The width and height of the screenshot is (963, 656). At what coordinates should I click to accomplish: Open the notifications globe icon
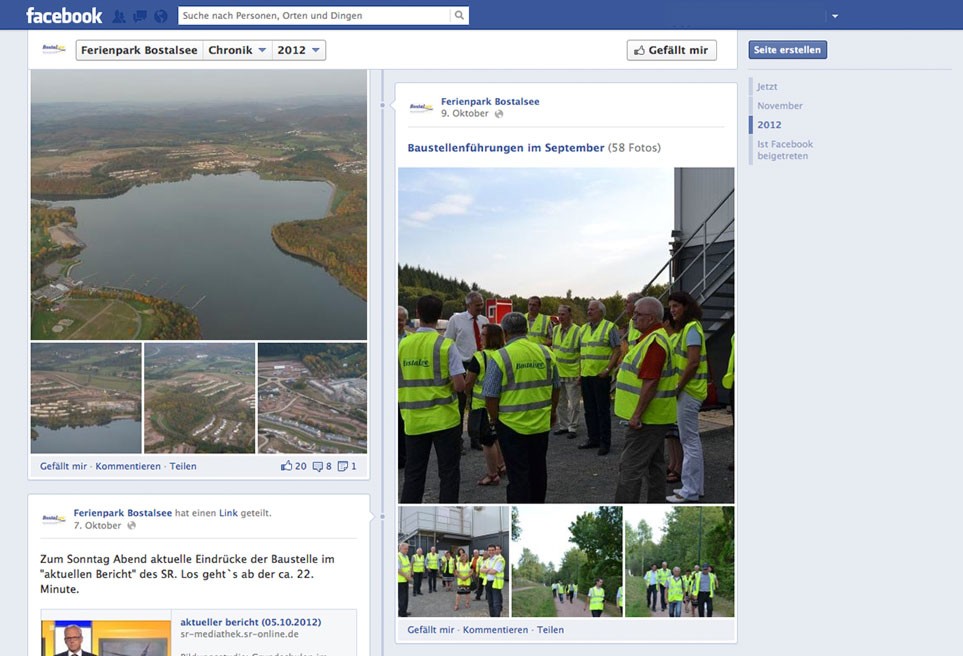click(161, 16)
